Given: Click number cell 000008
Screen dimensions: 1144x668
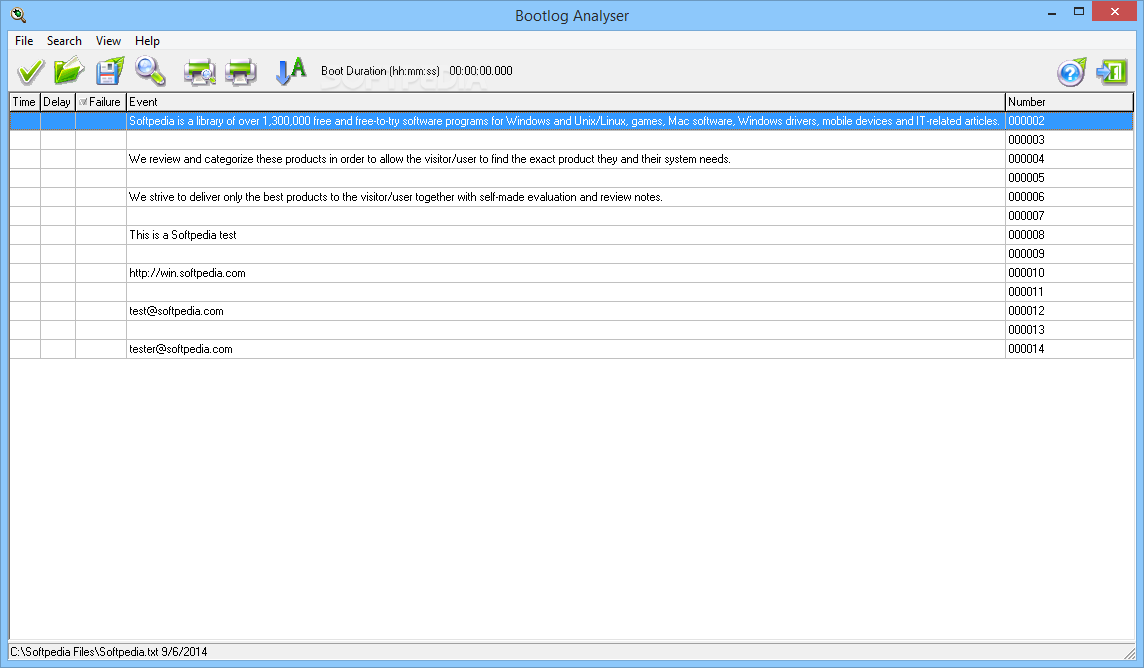Looking at the screenshot, I should 1069,235.
